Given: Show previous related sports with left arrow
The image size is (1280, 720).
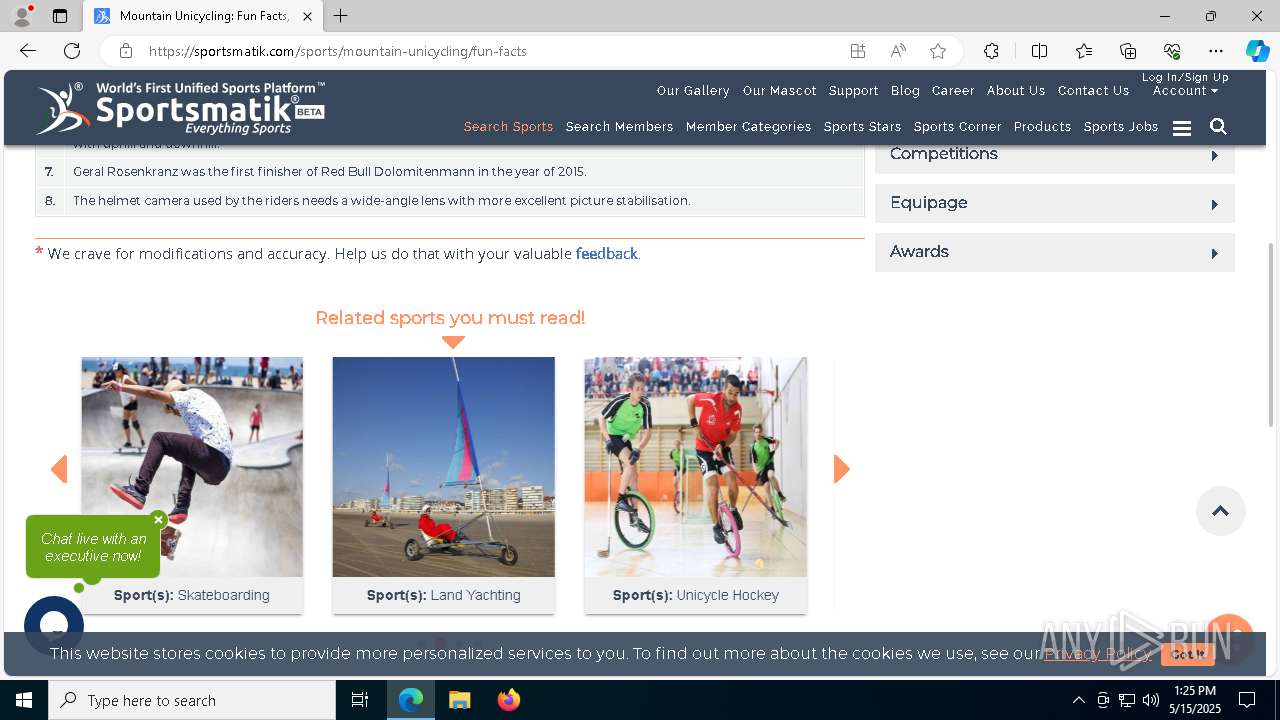Looking at the screenshot, I should (59, 469).
